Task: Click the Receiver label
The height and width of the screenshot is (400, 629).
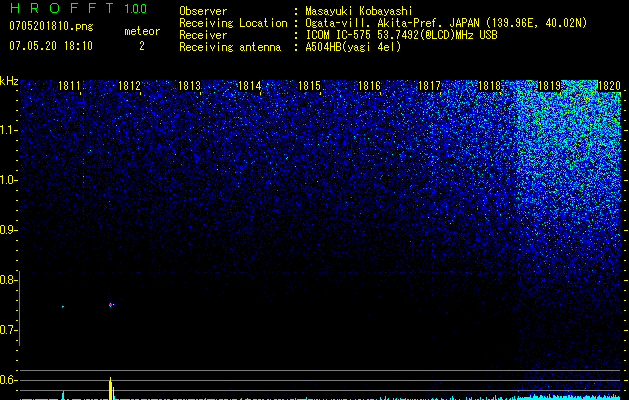Action: (x=203, y=35)
